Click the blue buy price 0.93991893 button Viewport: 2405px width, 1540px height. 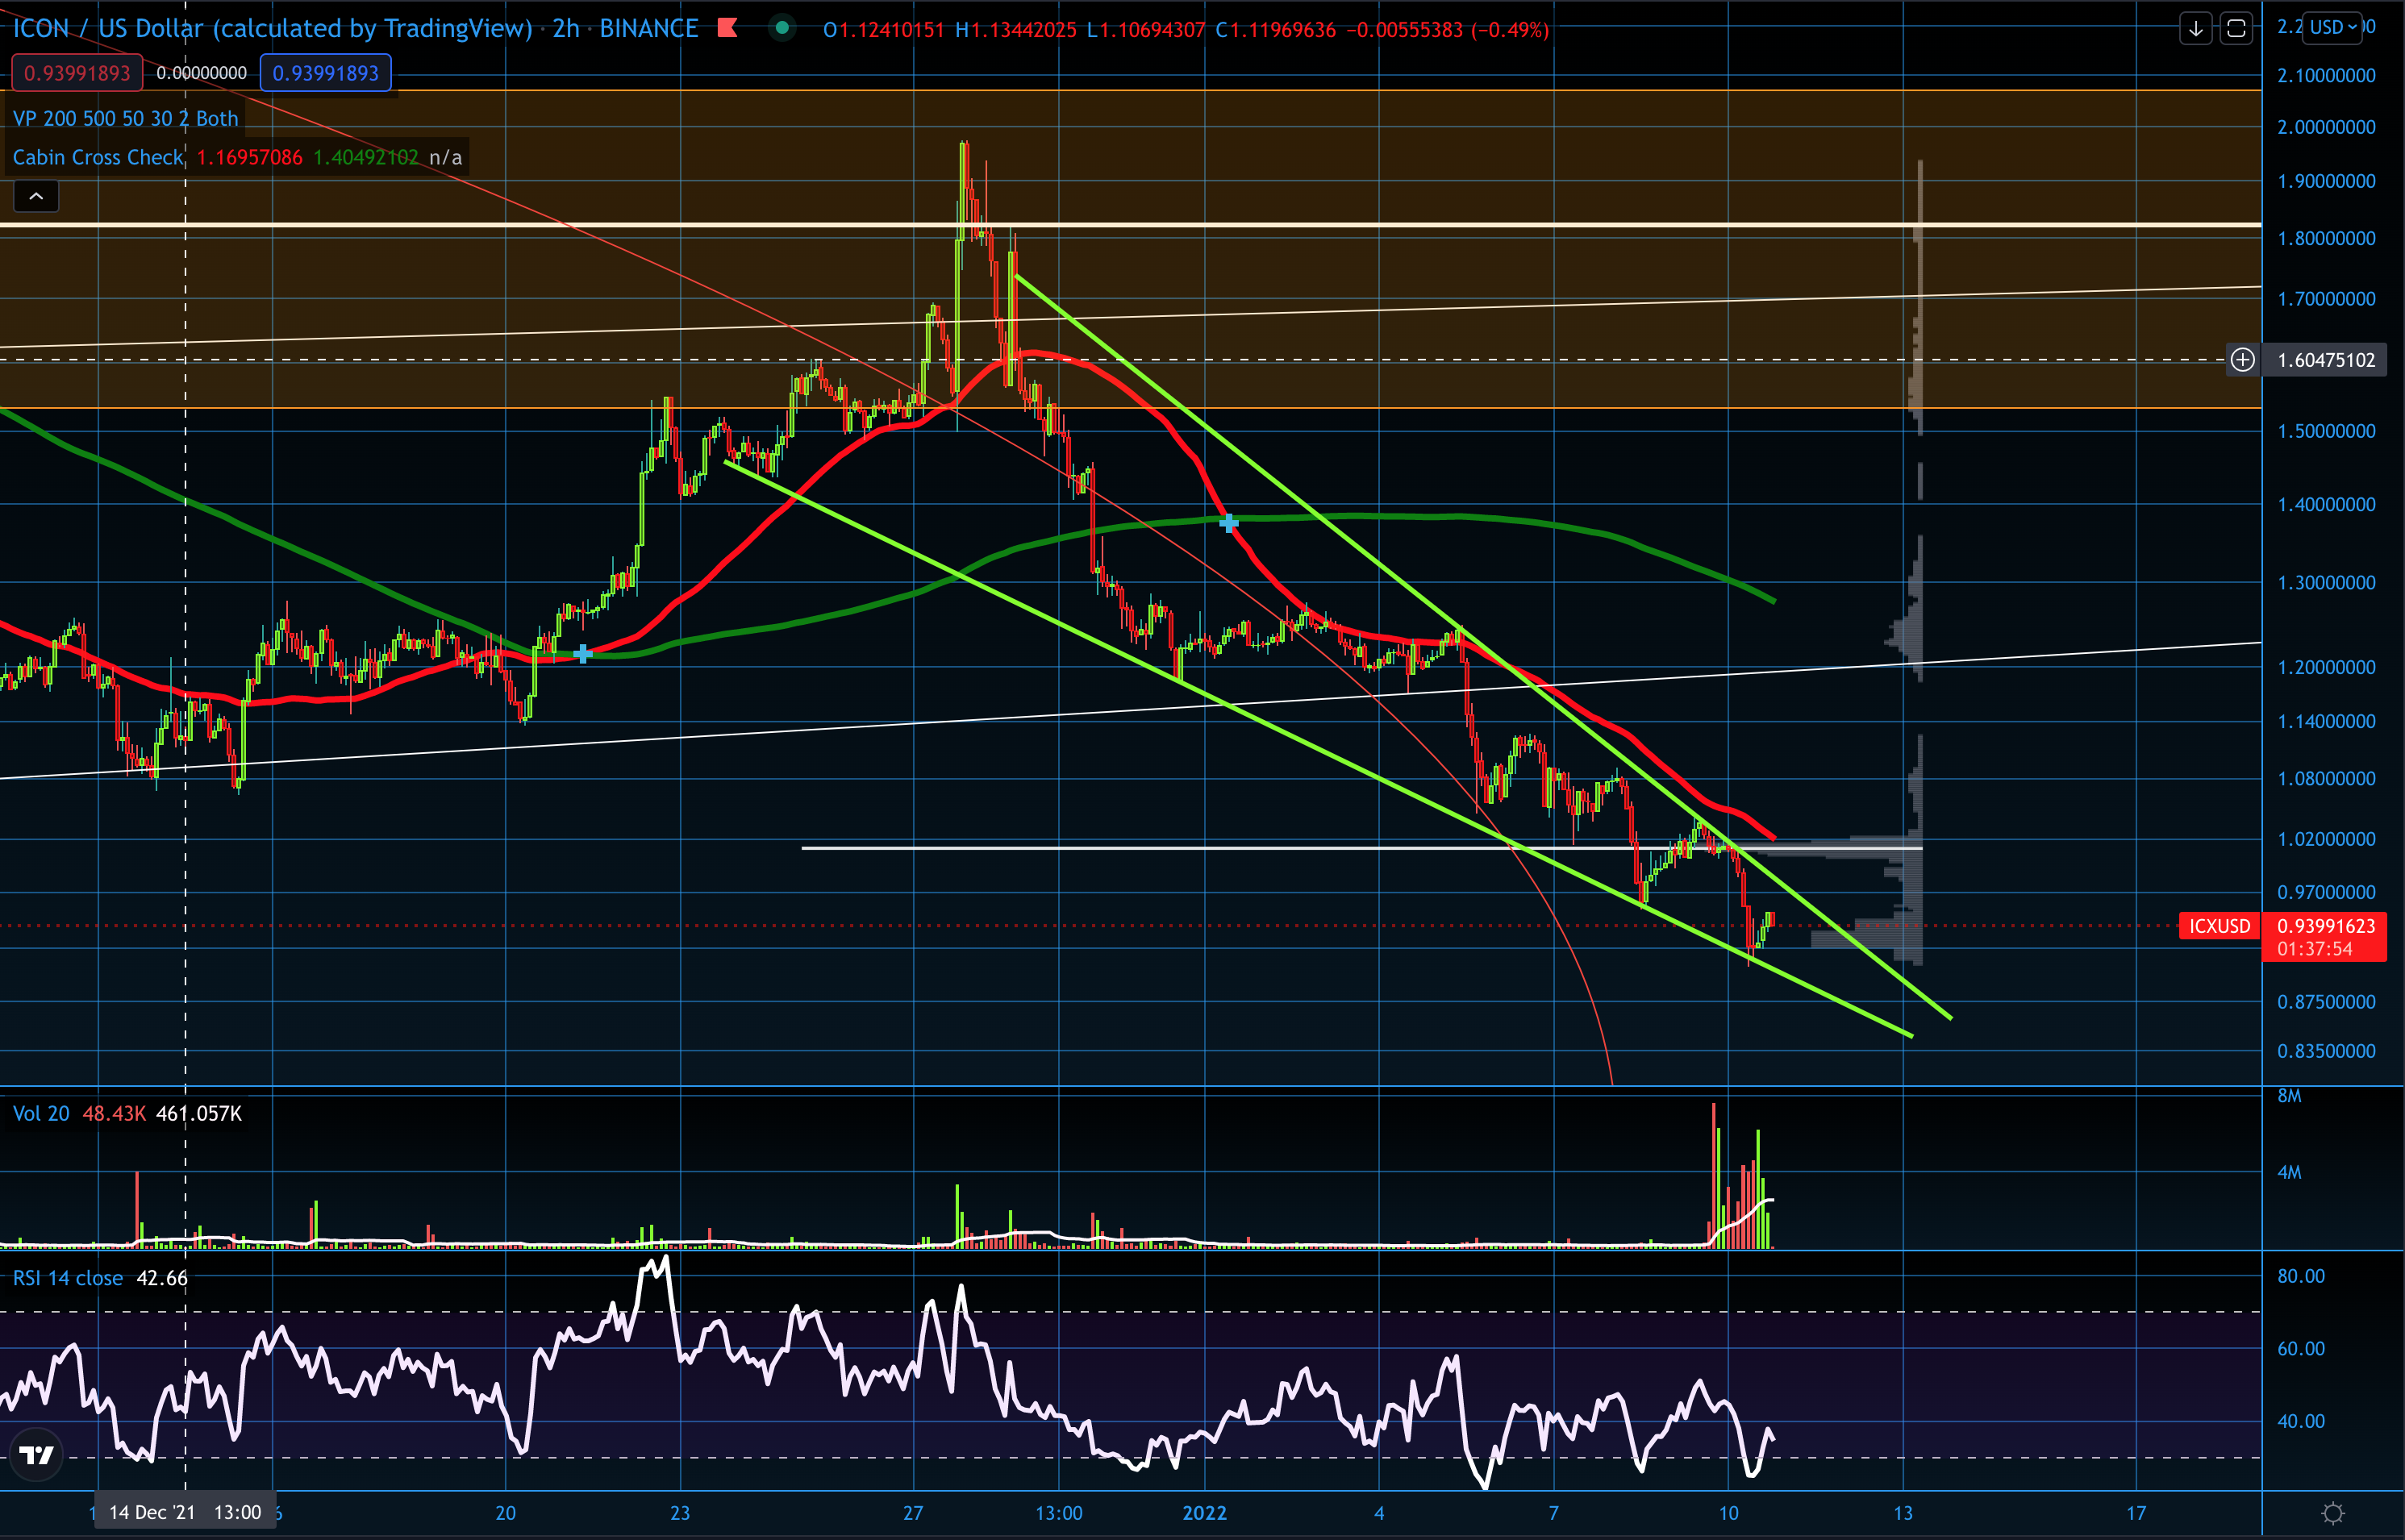(325, 73)
